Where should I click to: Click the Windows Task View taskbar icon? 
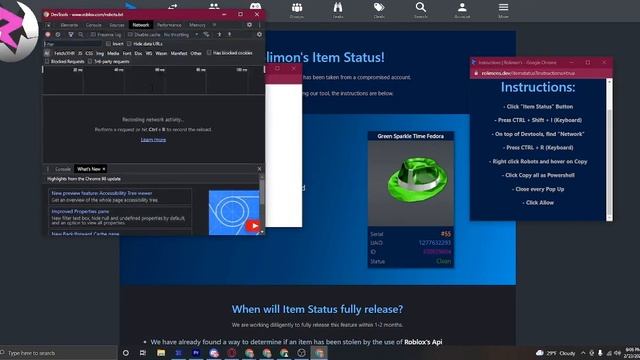point(143,353)
